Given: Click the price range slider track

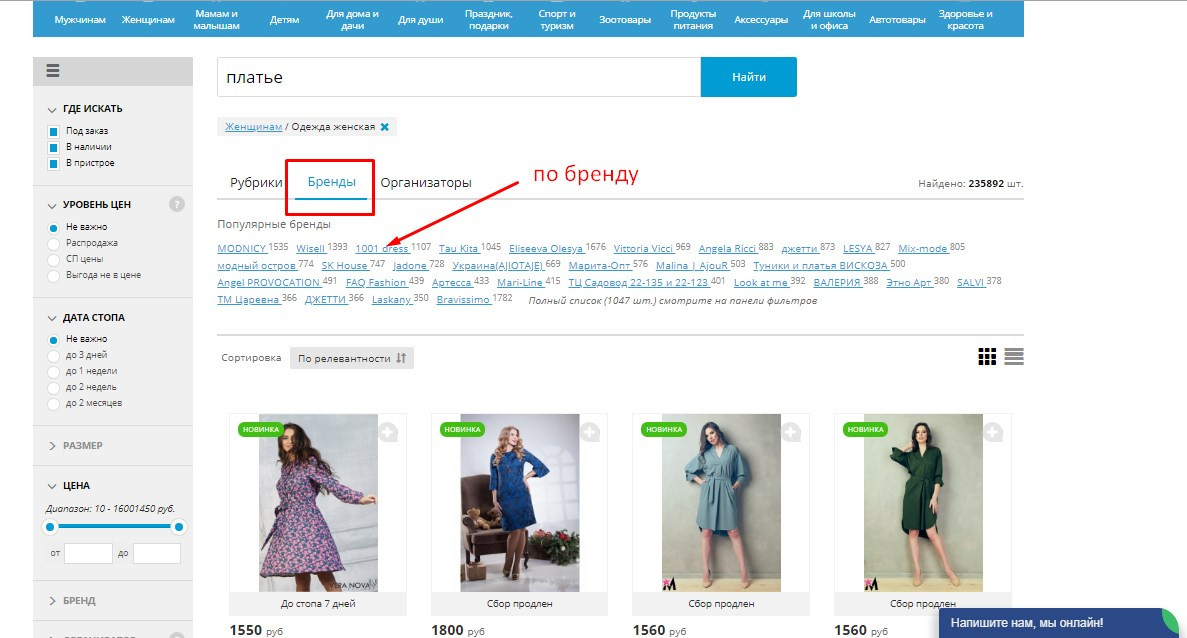Looking at the screenshot, I should 115,527.
